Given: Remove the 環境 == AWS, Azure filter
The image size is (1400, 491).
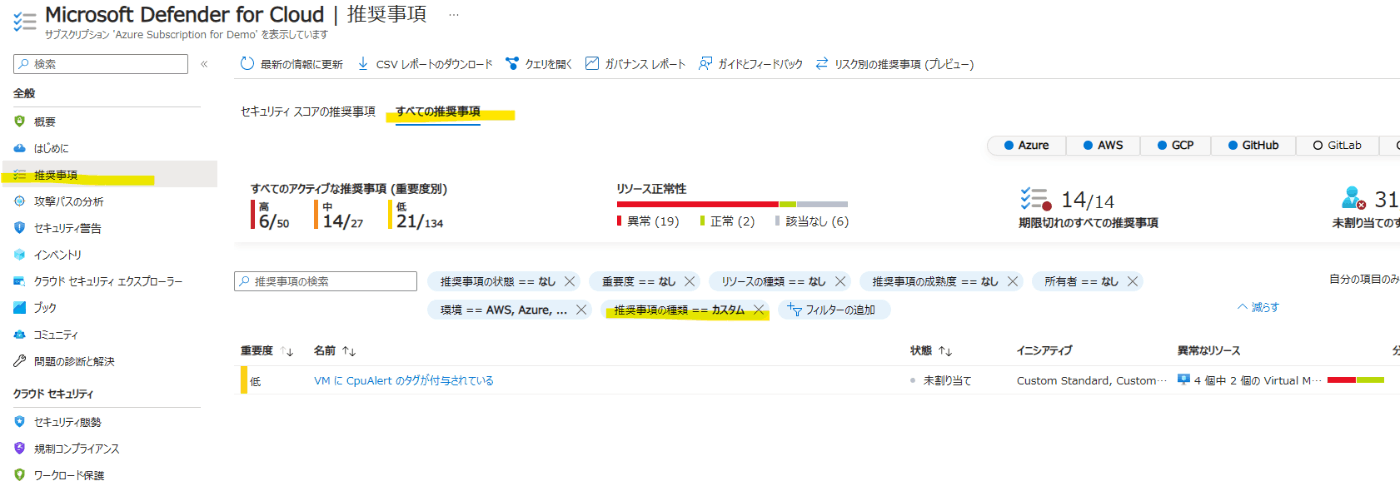Looking at the screenshot, I should 581,310.
